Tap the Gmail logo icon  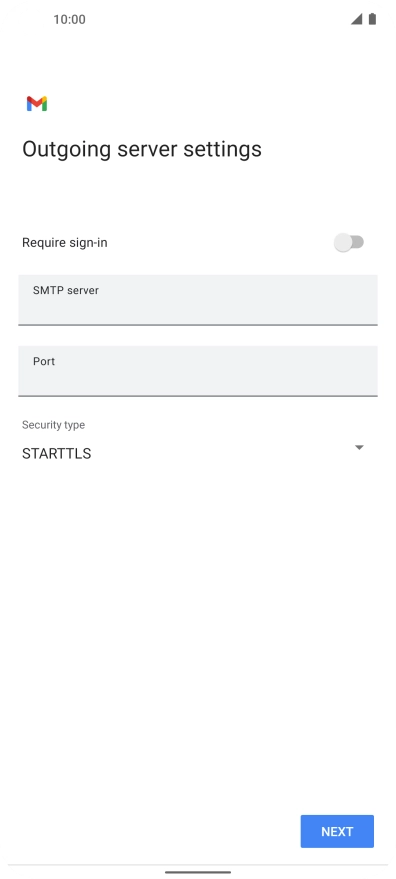[x=37, y=104]
